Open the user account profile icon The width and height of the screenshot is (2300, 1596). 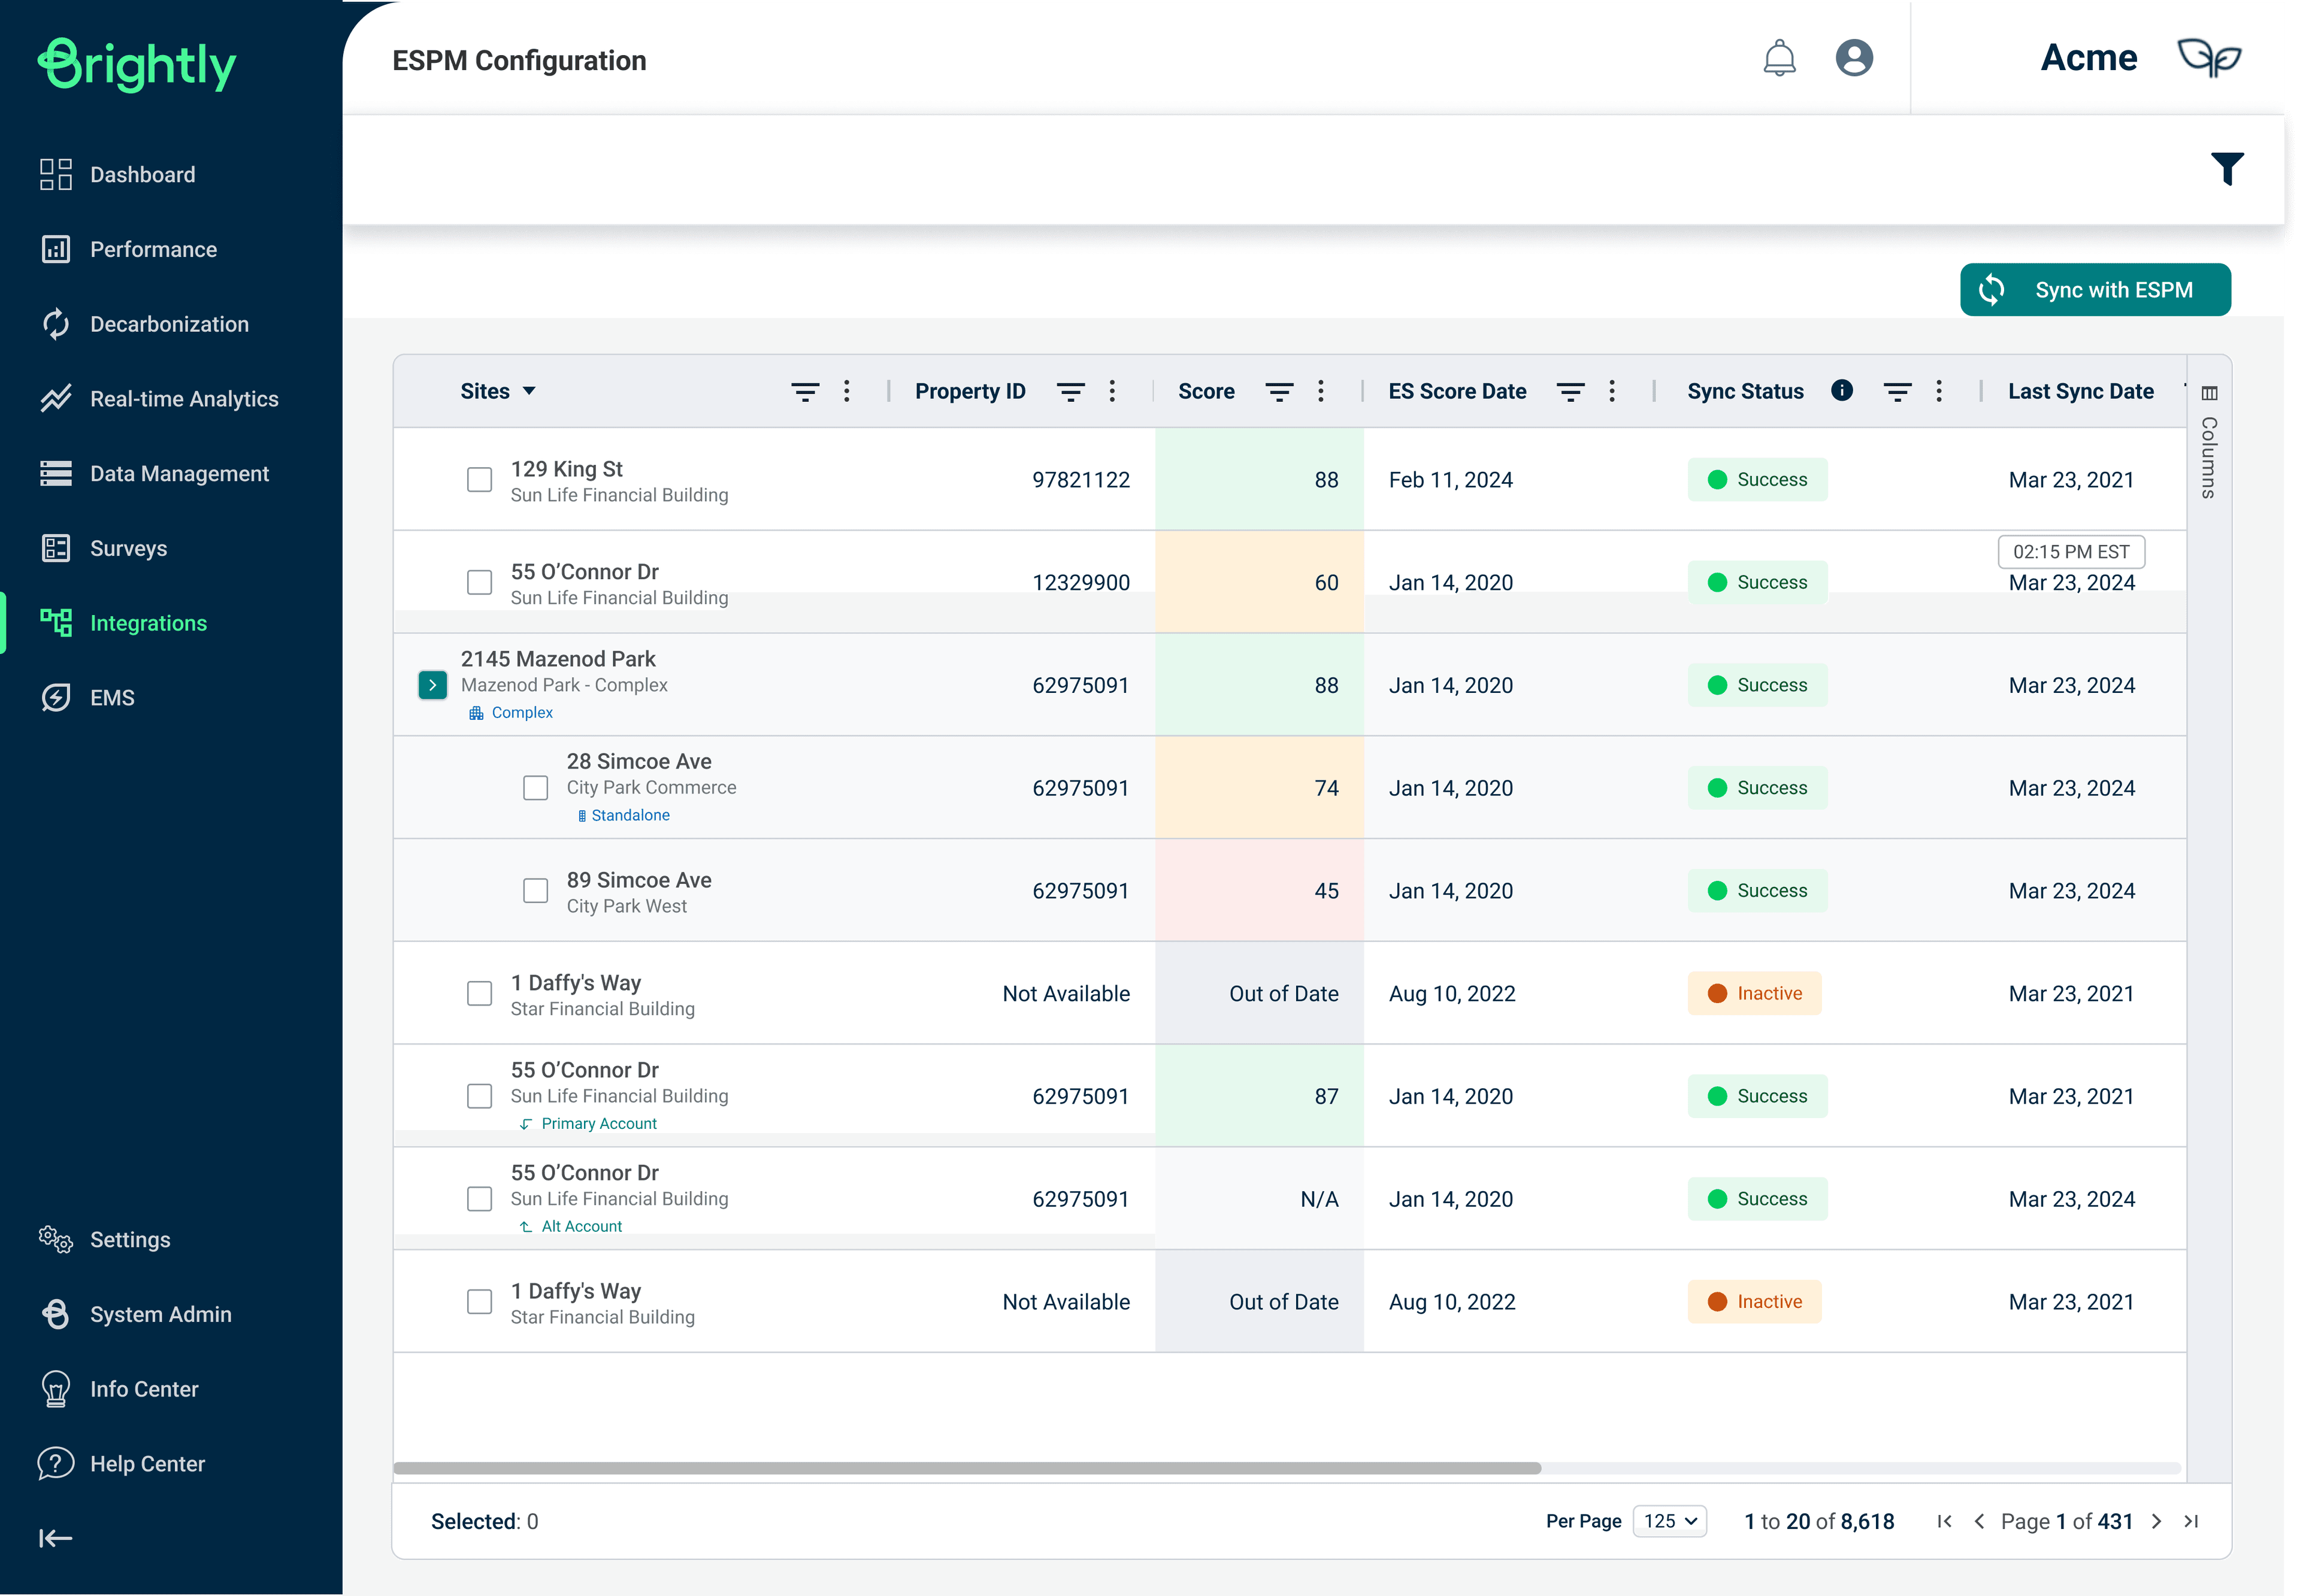1854,58
